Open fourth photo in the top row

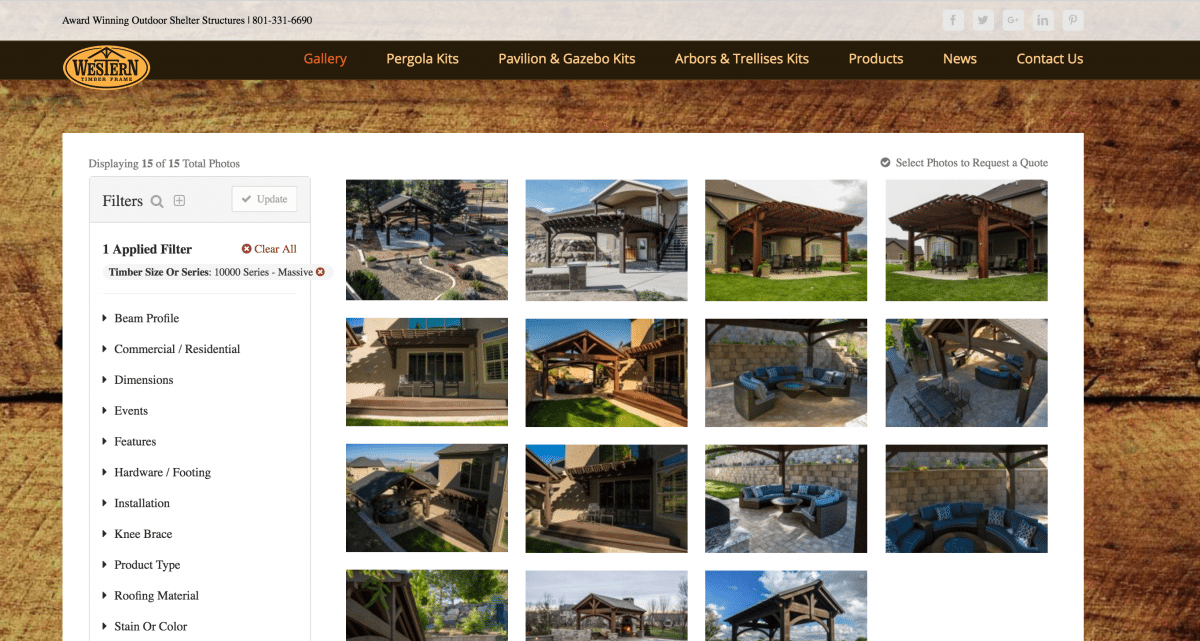[x=967, y=240]
